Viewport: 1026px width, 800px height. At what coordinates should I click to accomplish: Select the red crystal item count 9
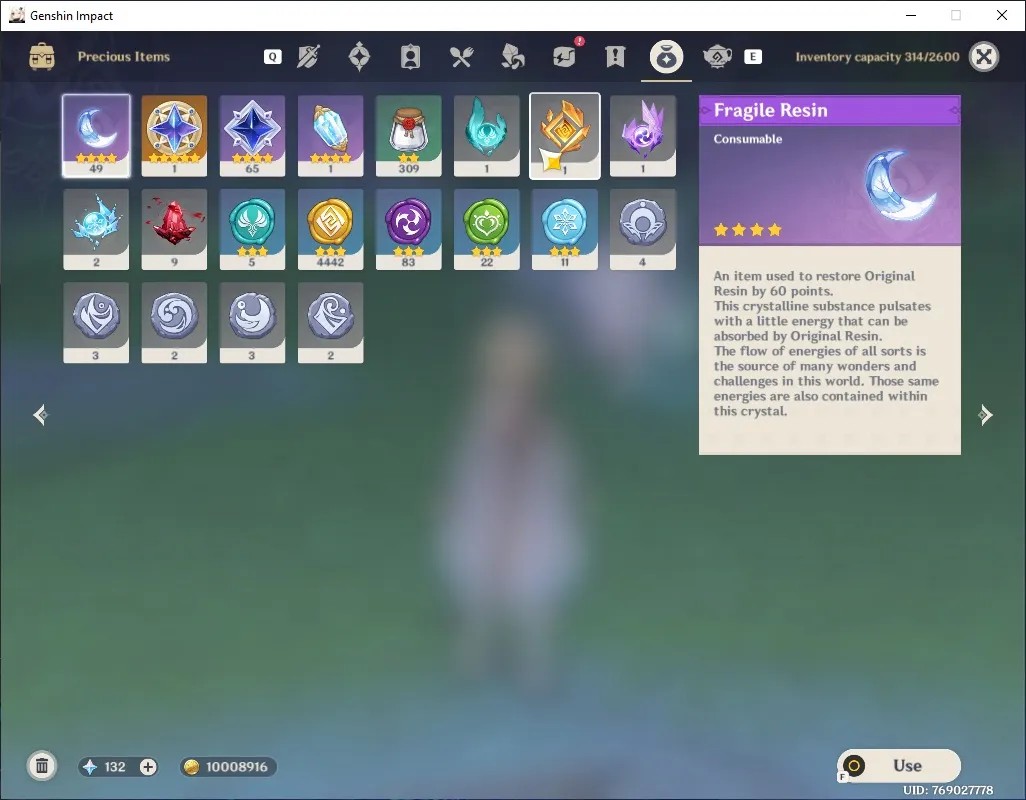point(174,229)
